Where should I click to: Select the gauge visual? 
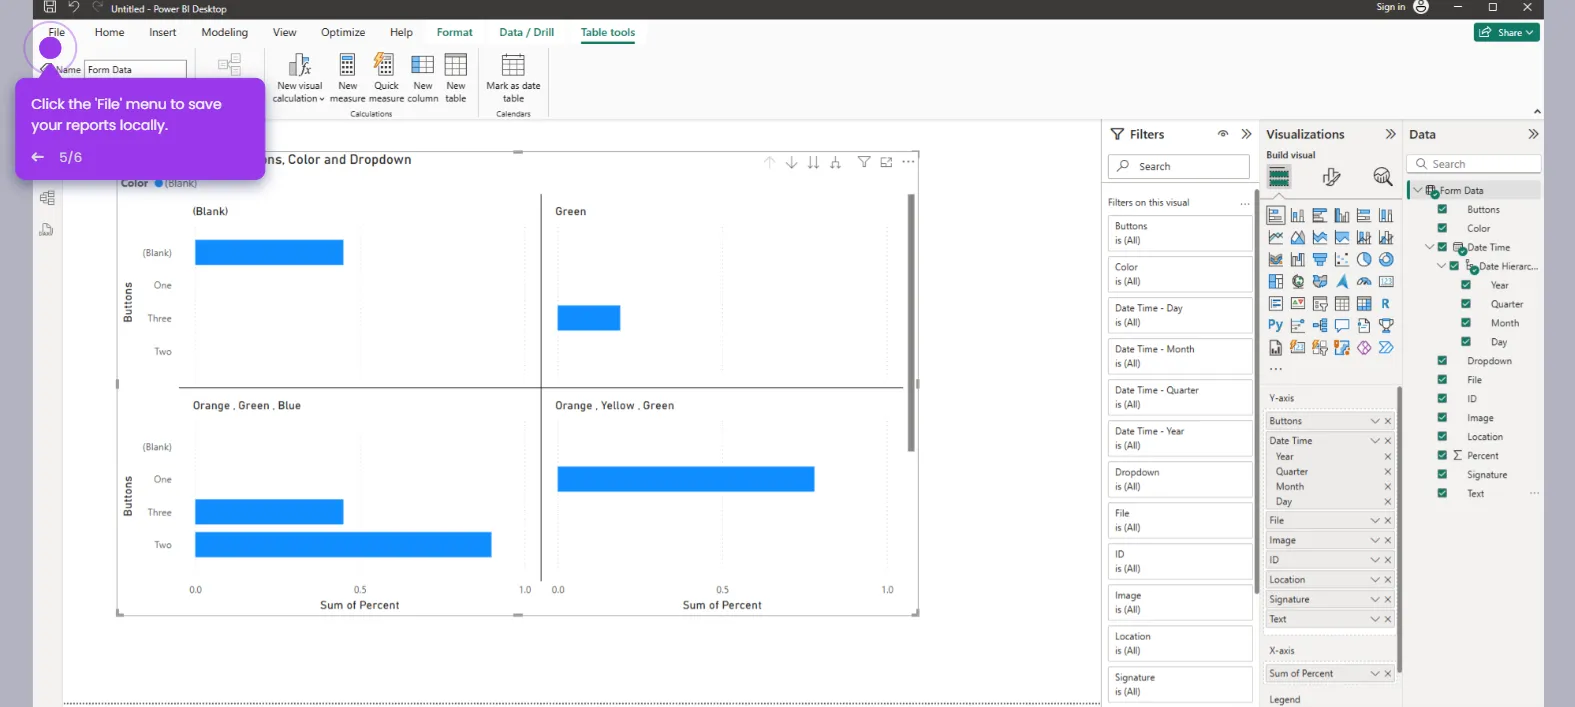(x=1364, y=281)
